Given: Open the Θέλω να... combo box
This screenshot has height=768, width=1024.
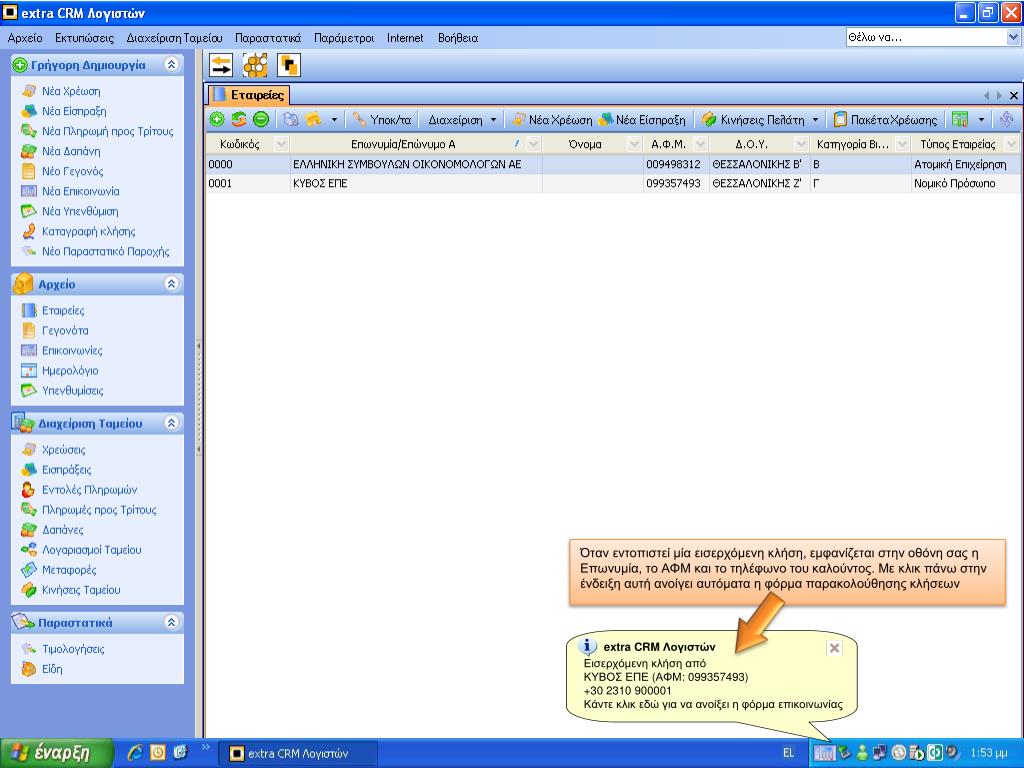Looking at the screenshot, I should point(1013,37).
